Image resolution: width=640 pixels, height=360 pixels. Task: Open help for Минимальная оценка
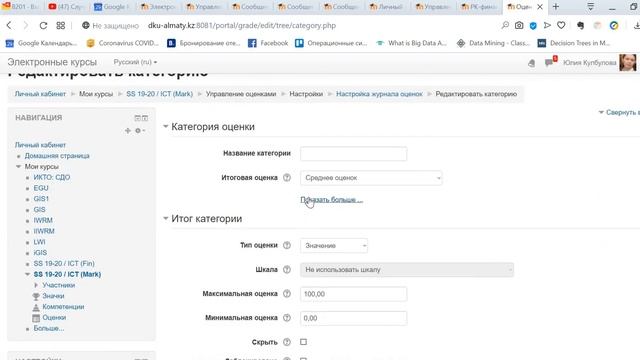coord(287,318)
